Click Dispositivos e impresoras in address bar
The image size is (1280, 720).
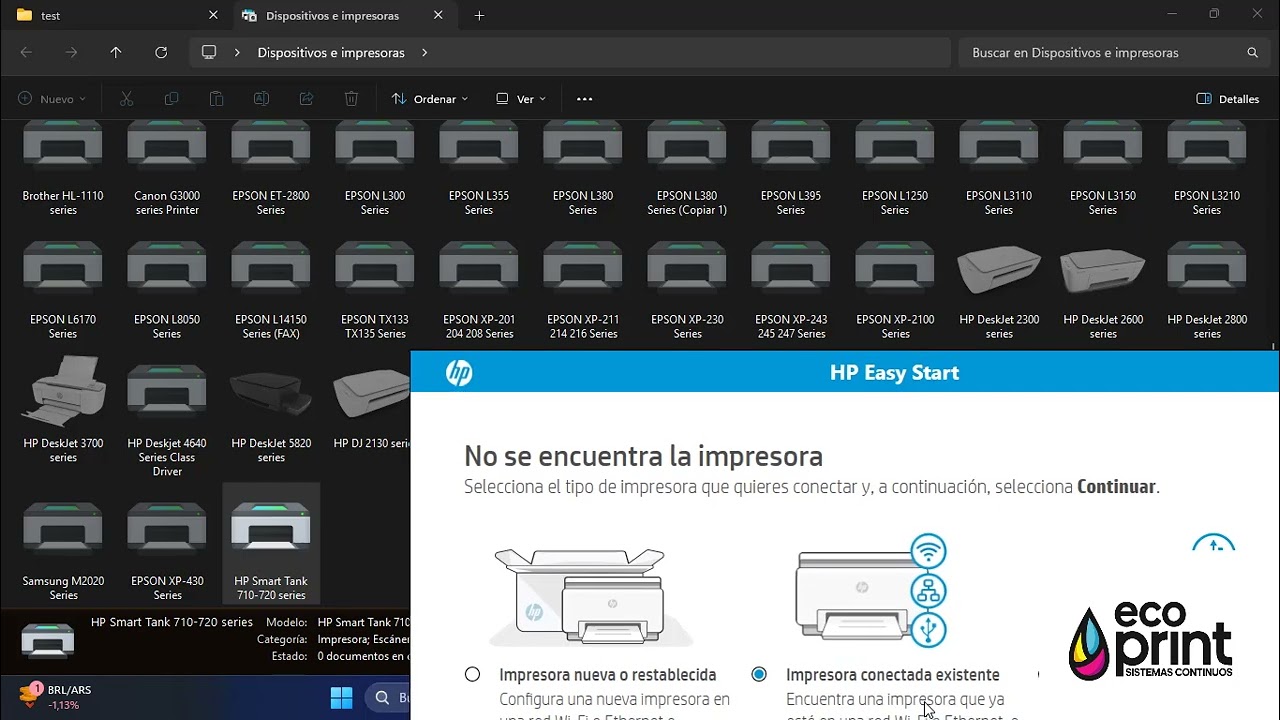pos(331,53)
